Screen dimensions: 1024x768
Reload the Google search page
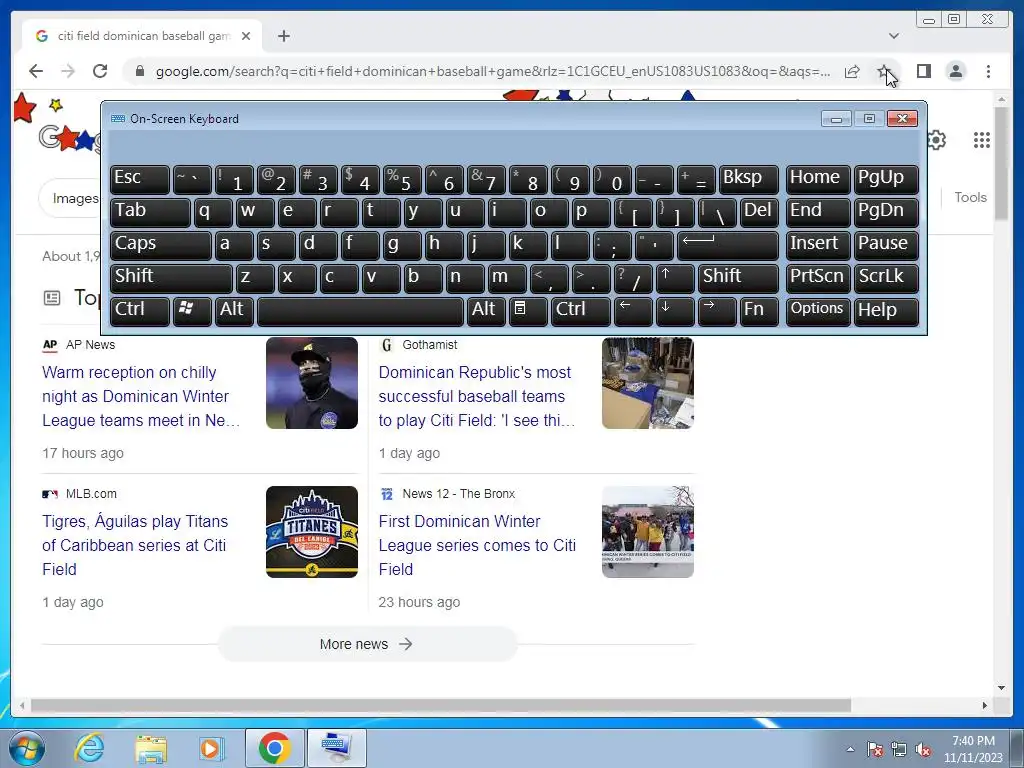point(100,71)
